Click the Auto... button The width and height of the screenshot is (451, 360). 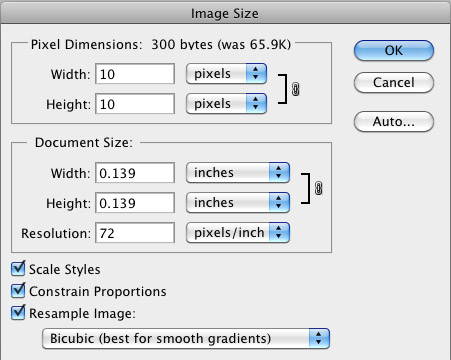[394, 122]
